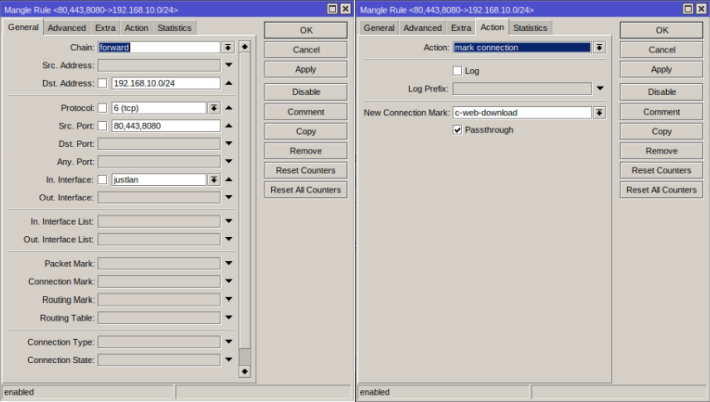
Task: Switch to Action tab in left window
Action: [136, 28]
